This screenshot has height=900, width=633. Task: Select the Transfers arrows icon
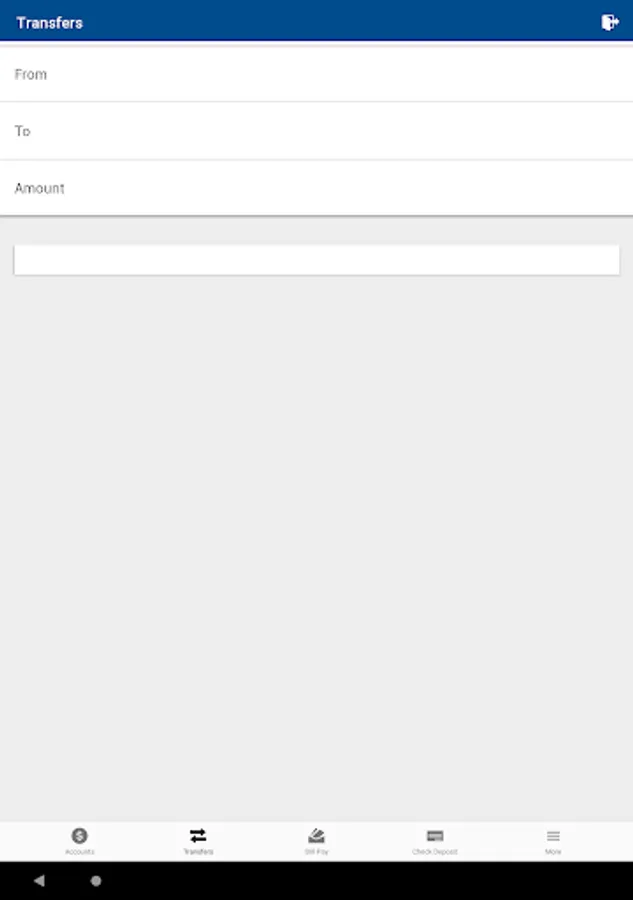(198, 836)
